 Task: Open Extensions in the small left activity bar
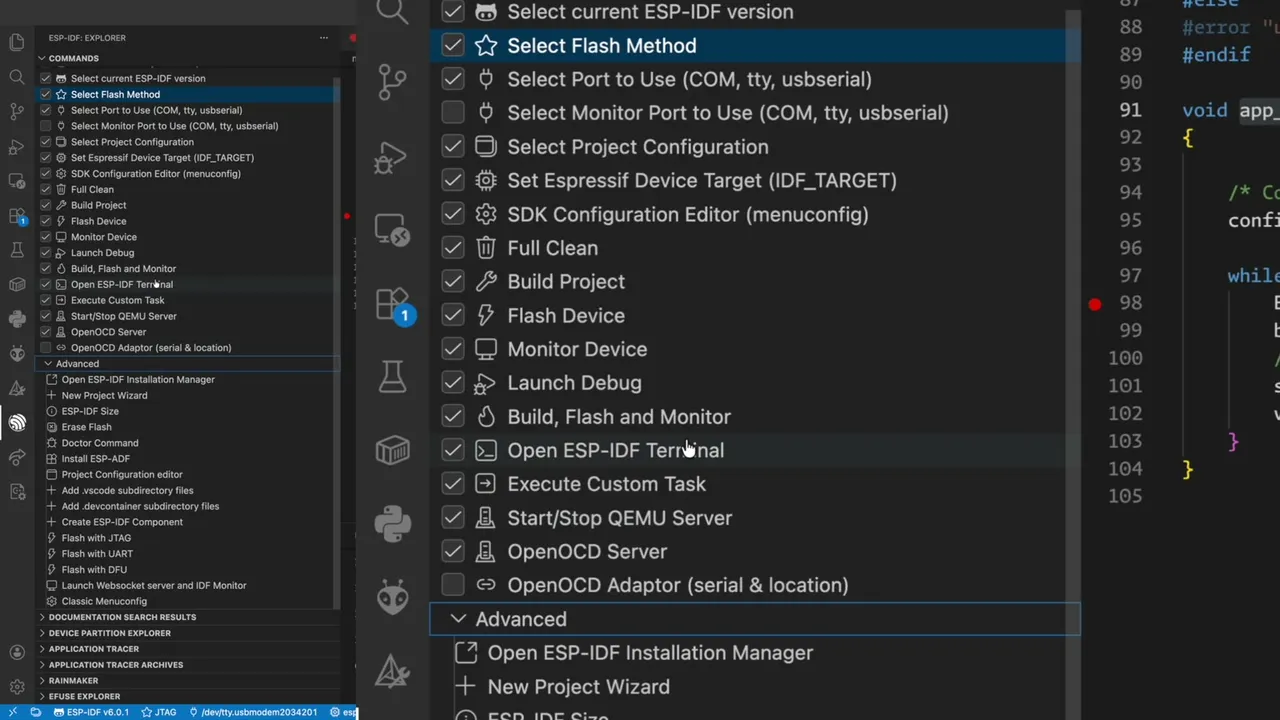click(x=16, y=216)
